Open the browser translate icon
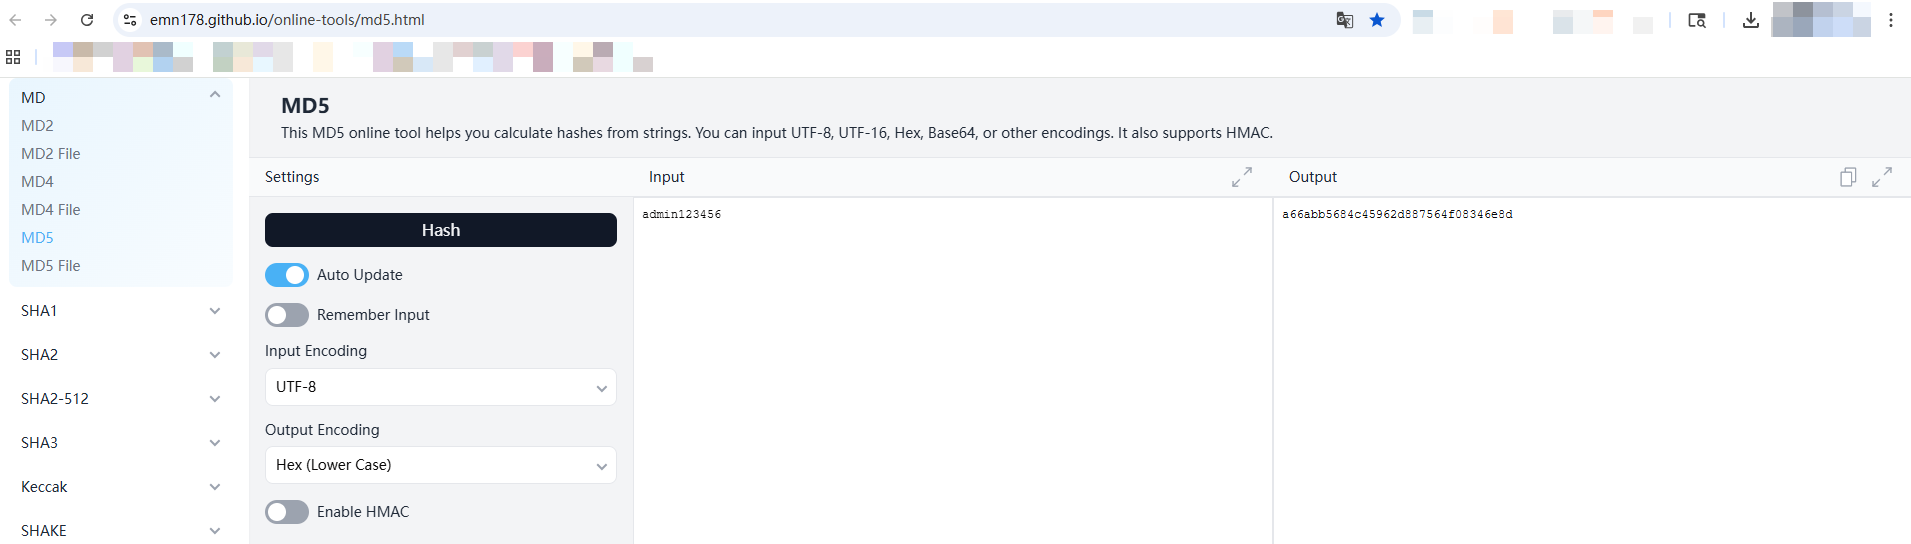1911x544 pixels. [x=1345, y=20]
